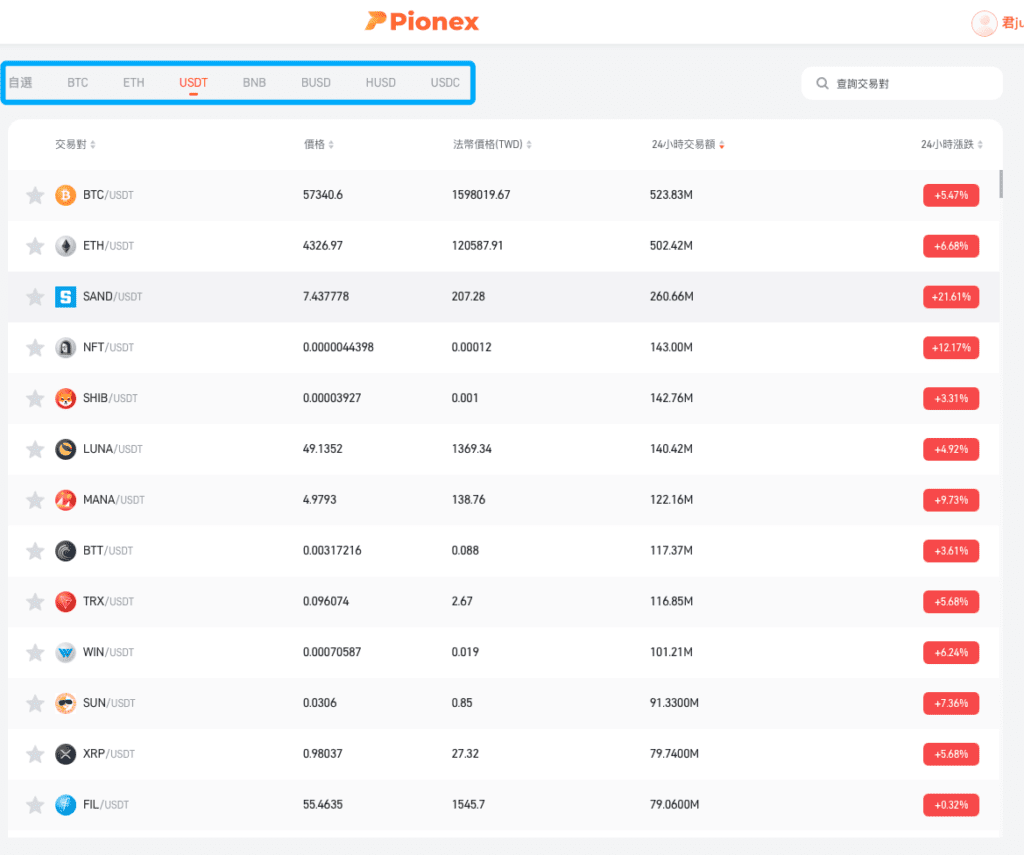The image size is (1024, 855).
Task: Favorite ETH/USDT with its star
Action: coord(35,246)
